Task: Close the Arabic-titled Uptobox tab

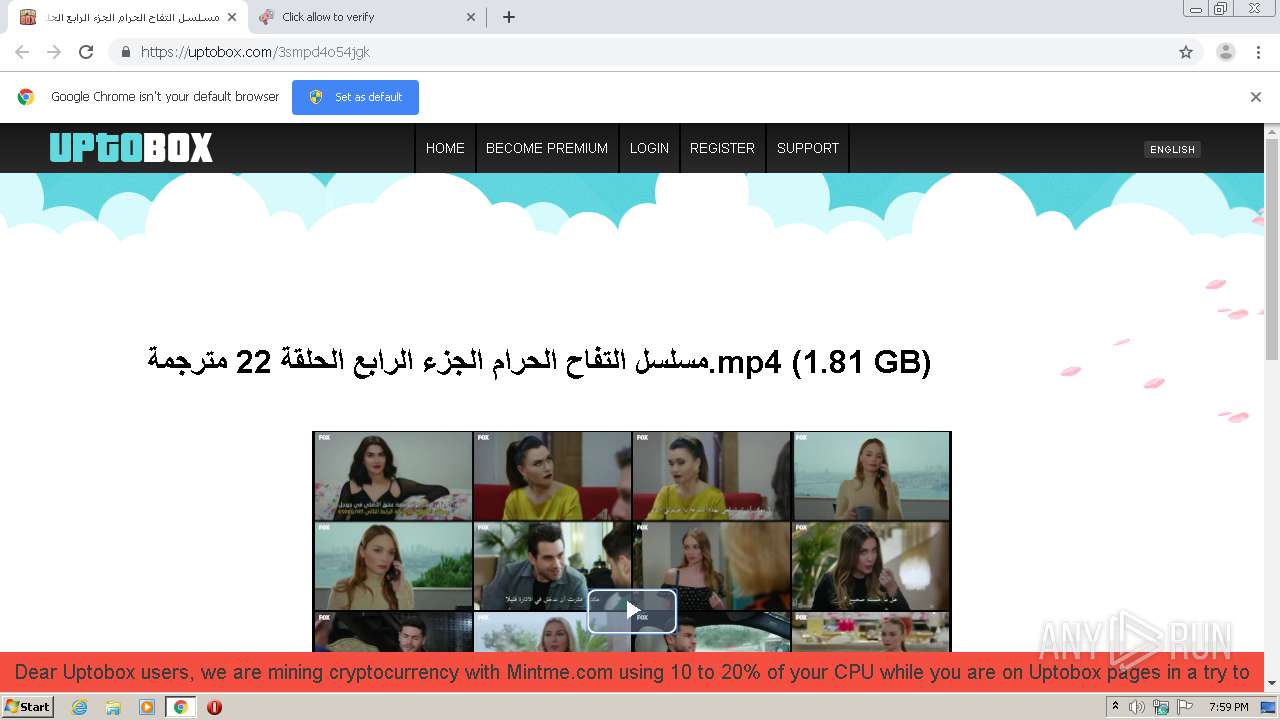Action: pos(232,17)
